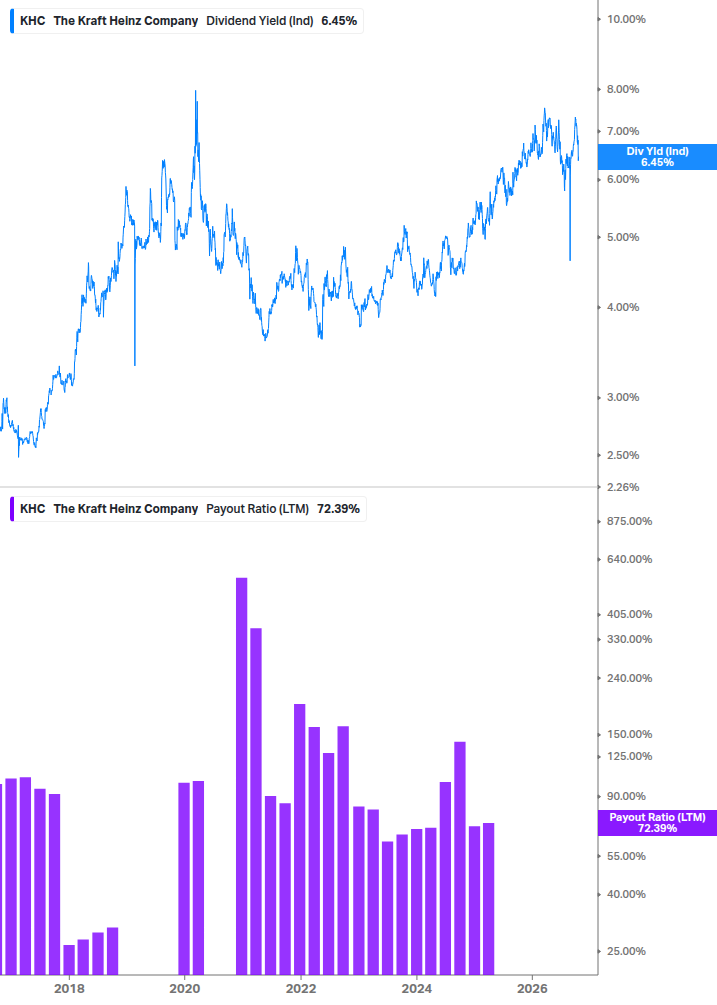Click the 25.00% payout ratio axis label

626,951
